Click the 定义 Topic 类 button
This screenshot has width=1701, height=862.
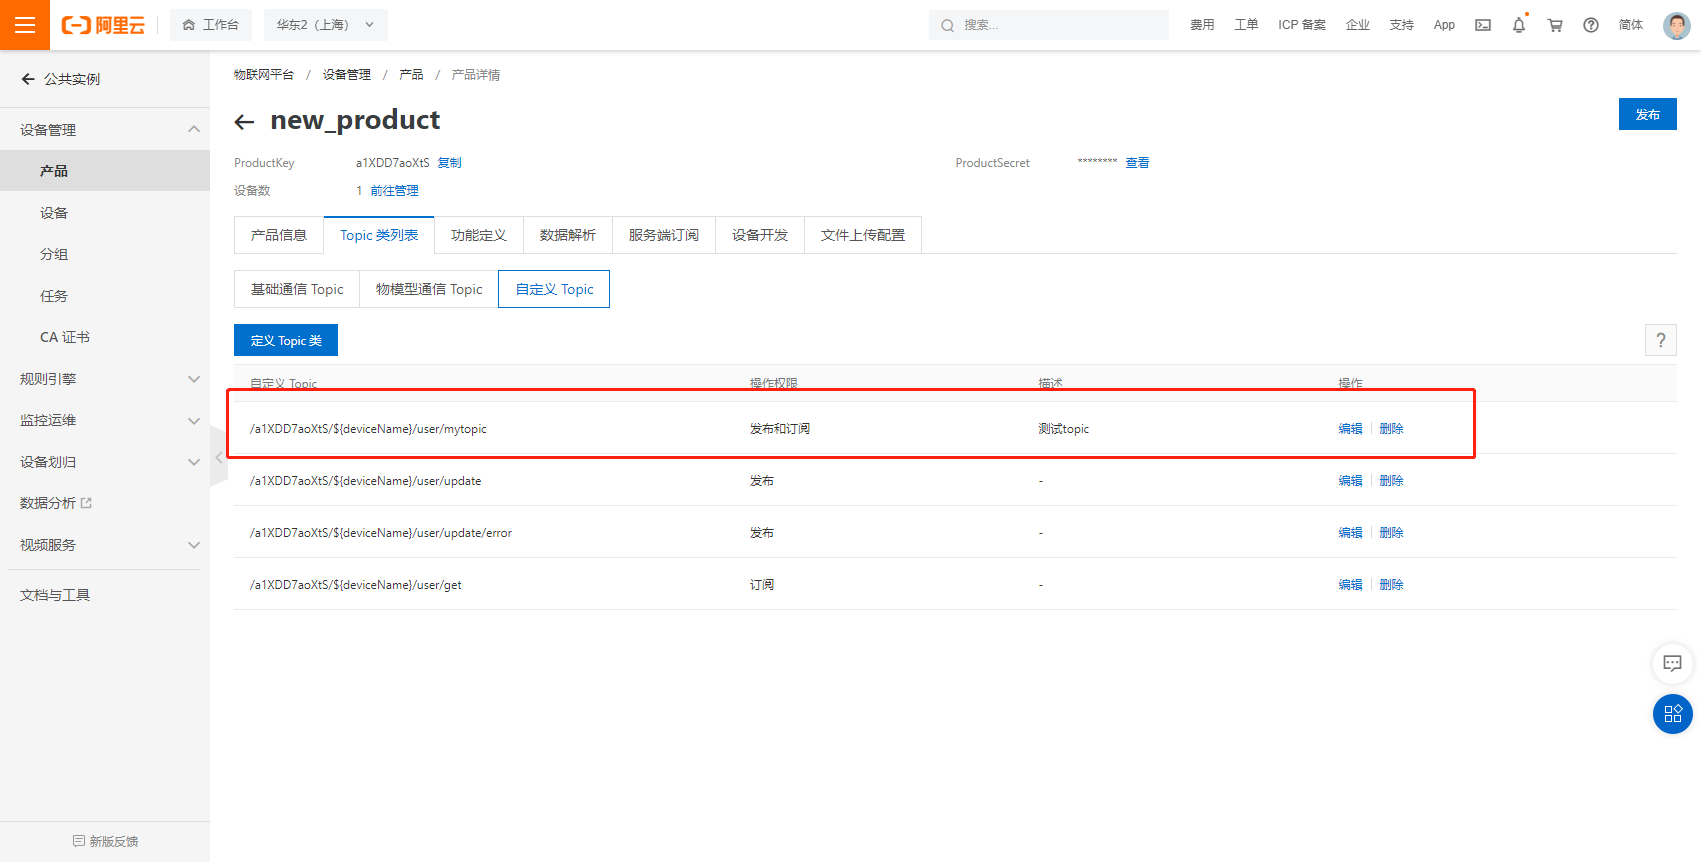[286, 340]
